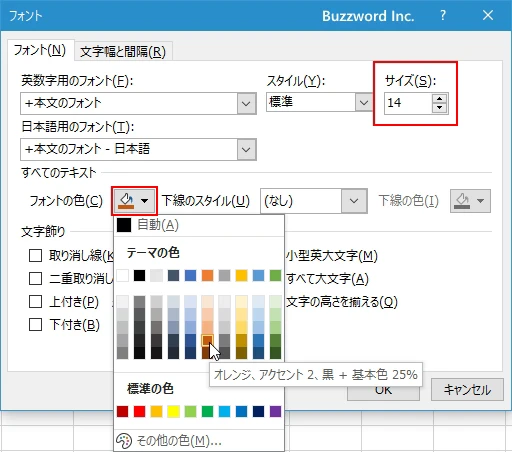Viewport: 512px width, 452px height.
Task: Click the 下線のスタイル field showing (なし)
Action: [x=301, y=201]
